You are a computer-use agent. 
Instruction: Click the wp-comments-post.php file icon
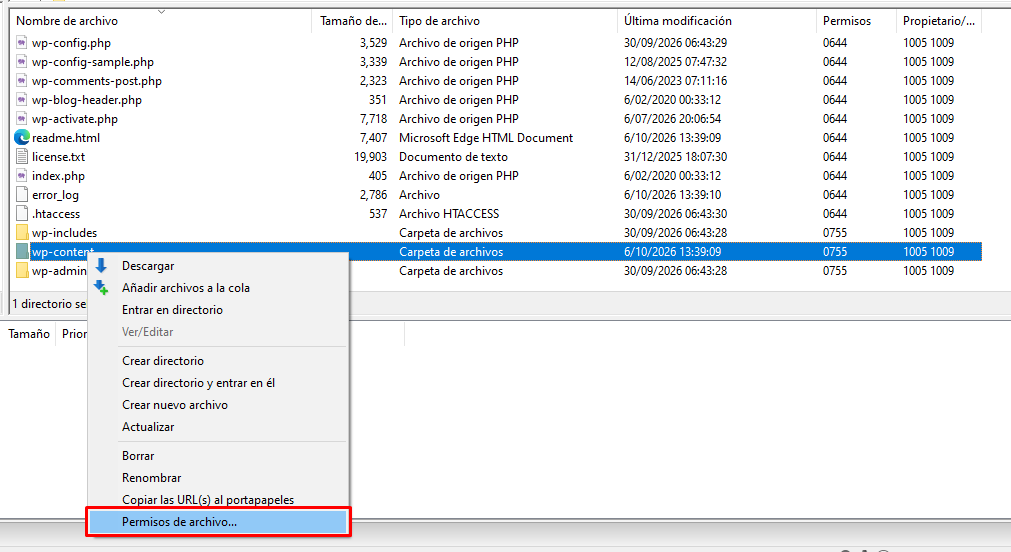tap(21, 81)
